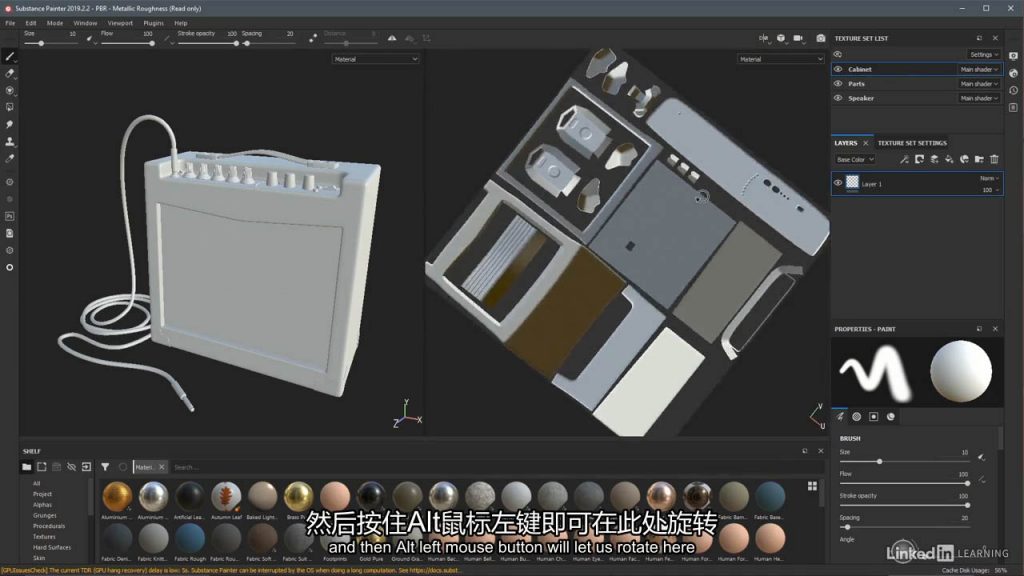Open Layer 1 blend mode dropdown

[989, 178]
